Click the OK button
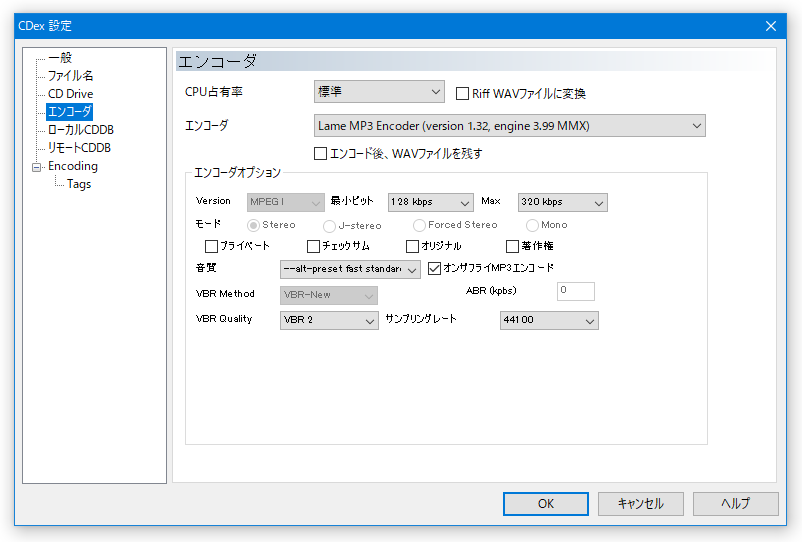802x542 pixels. click(x=546, y=504)
